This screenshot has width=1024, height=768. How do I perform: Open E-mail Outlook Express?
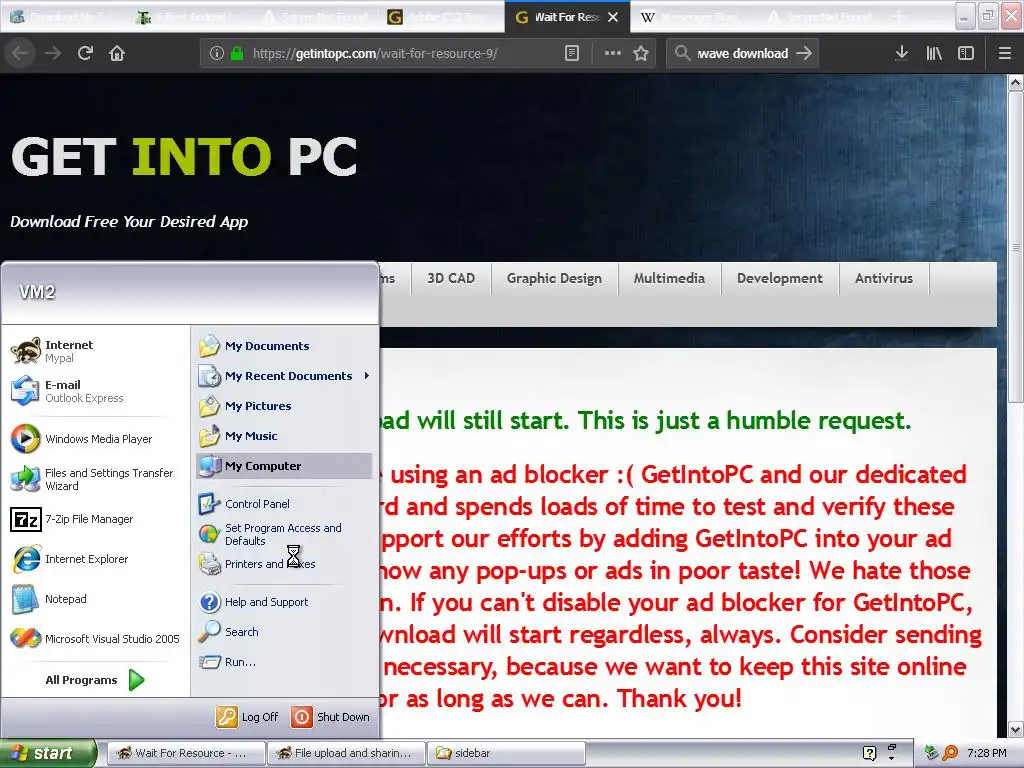(95, 391)
